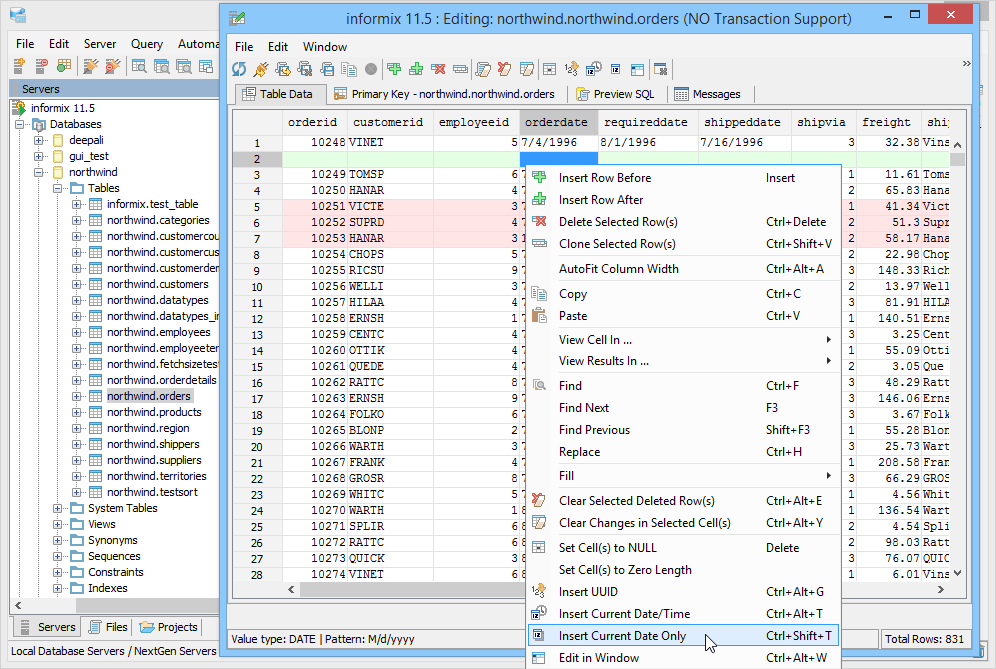
Task: Collapse the northwind database node
Action: (x=39, y=172)
